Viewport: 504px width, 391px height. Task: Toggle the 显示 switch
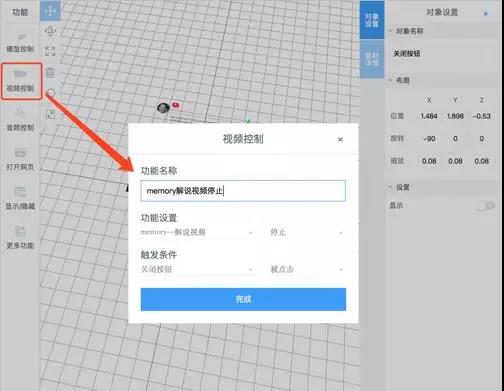coord(485,206)
